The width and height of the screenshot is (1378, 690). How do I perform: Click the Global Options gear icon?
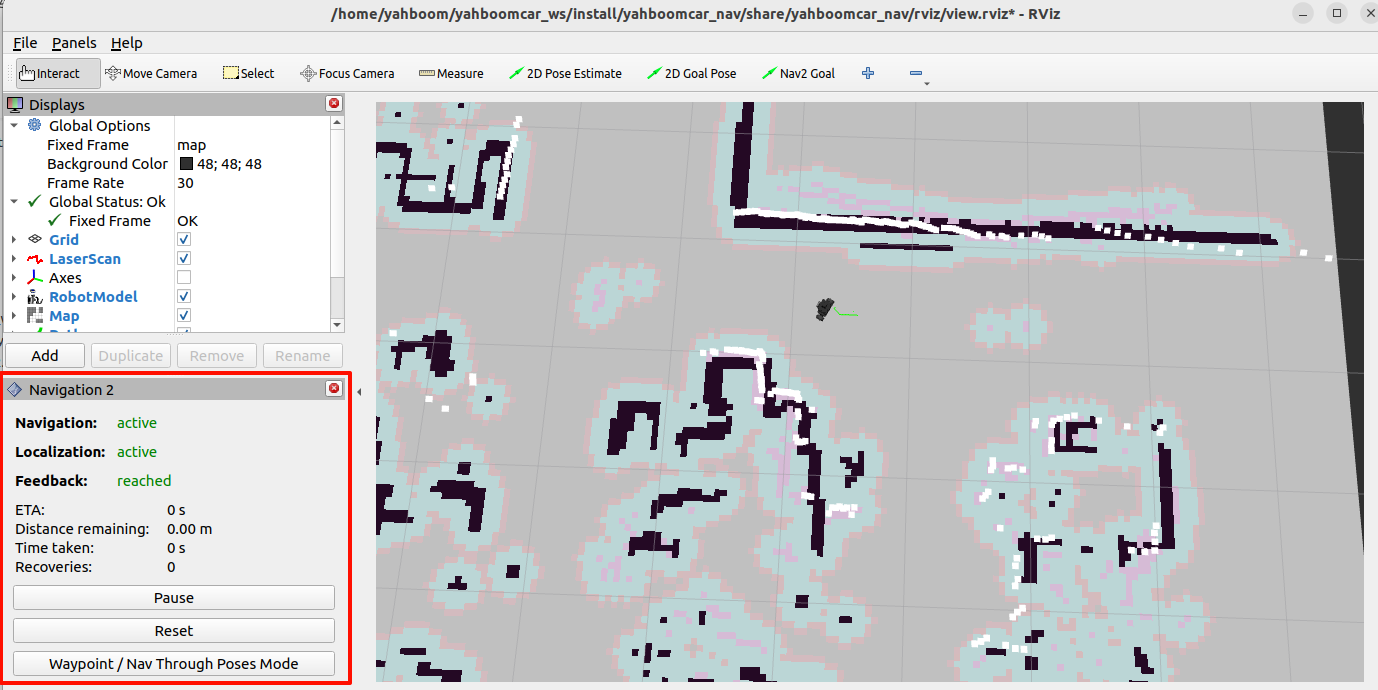pos(35,125)
